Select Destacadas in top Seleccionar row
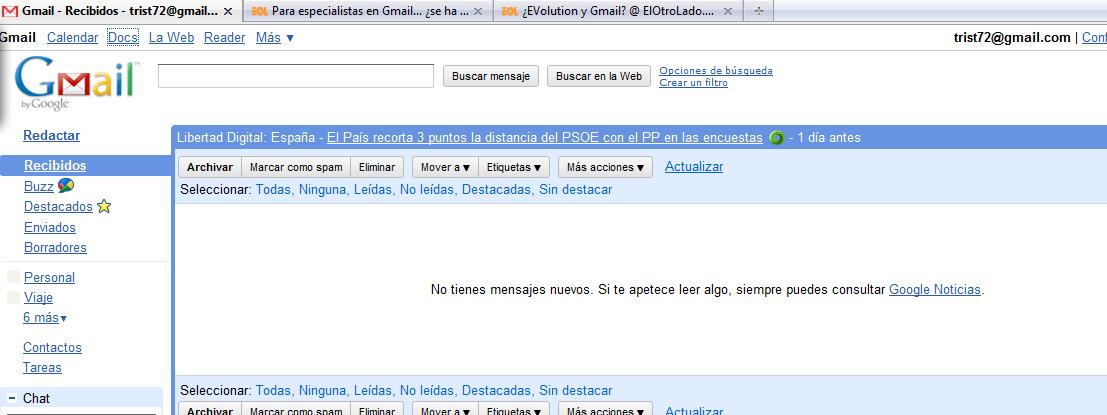Screen dimensions: 1107x415 (497, 189)
